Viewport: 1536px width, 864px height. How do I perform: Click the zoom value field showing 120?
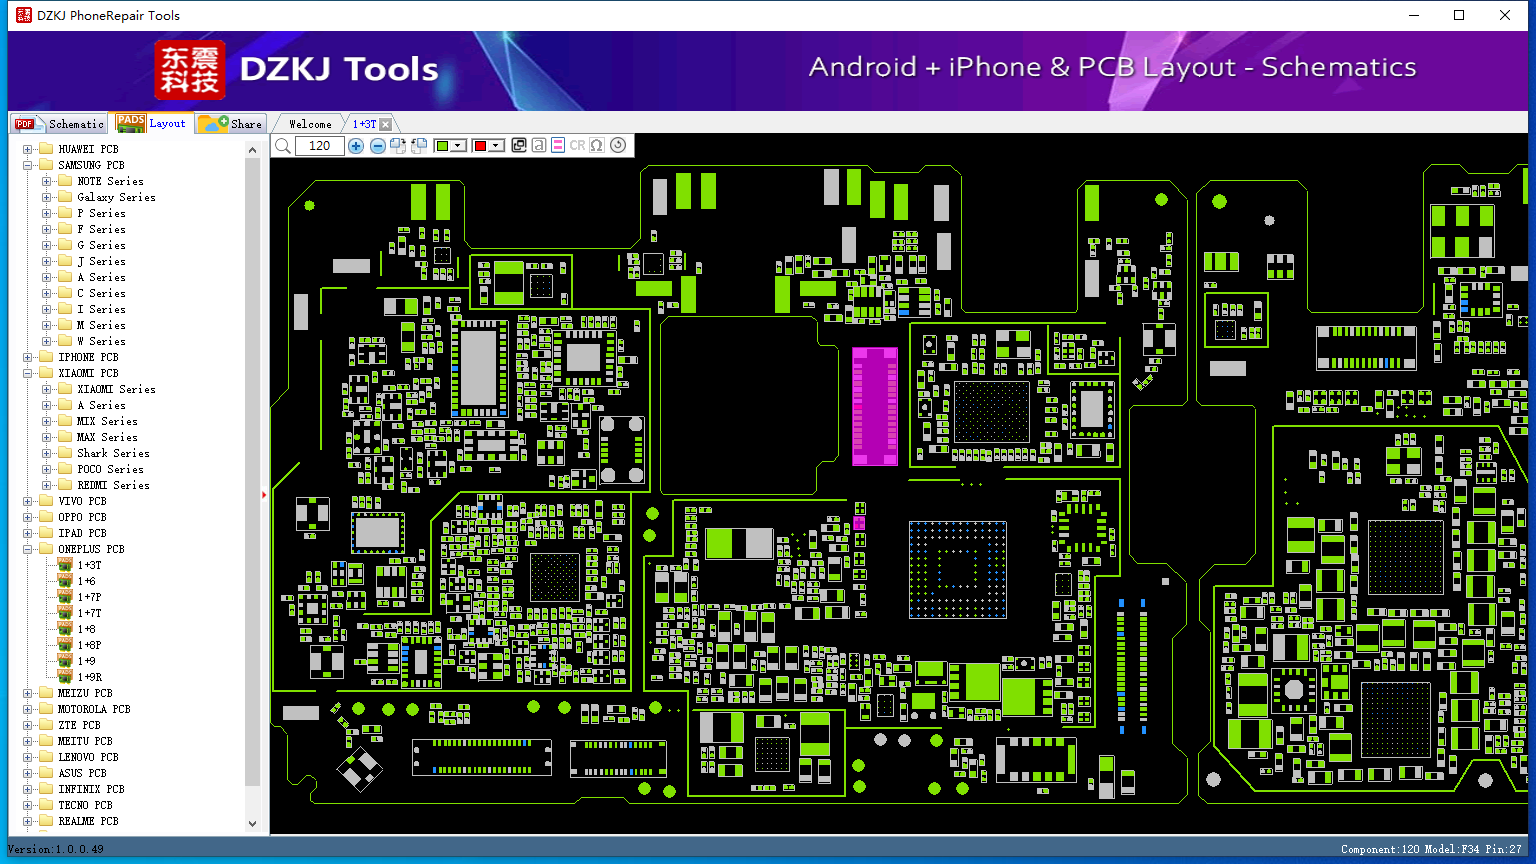(x=320, y=146)
